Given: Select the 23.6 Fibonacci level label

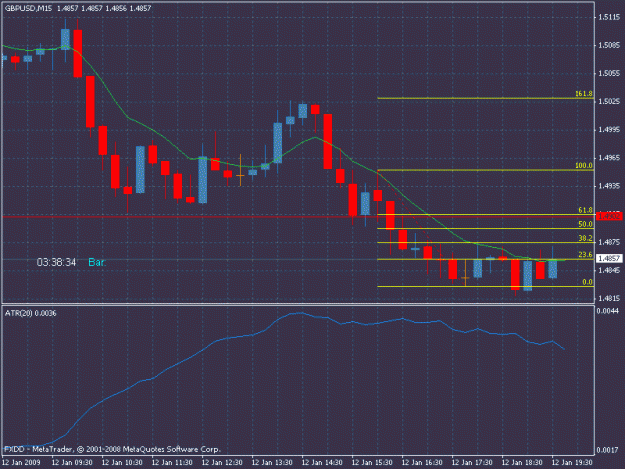Looking at the screenshot, I should pos(585,255).
